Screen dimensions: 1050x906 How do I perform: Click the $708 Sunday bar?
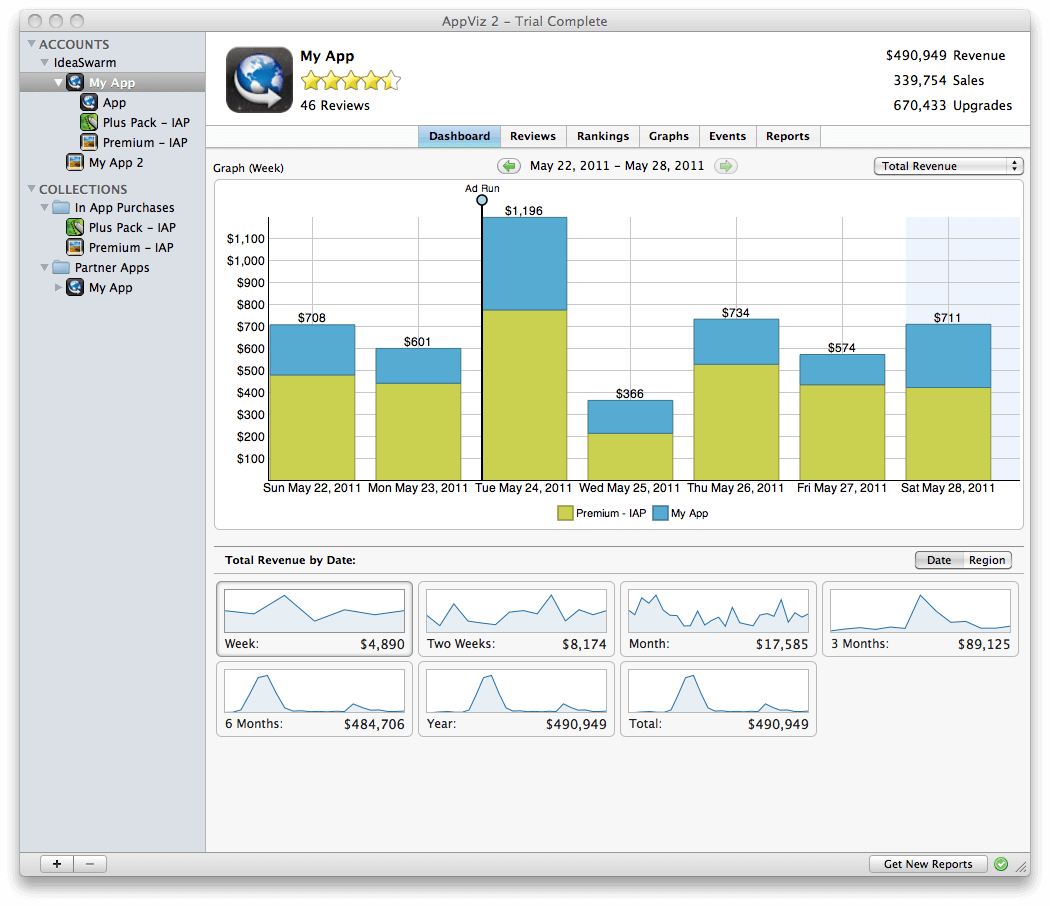click(312, 402)
